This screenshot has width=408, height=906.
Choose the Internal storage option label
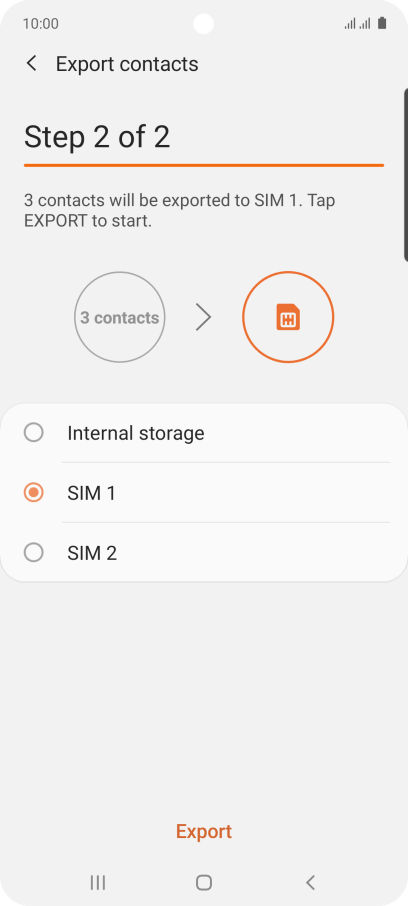coord(136,433)
